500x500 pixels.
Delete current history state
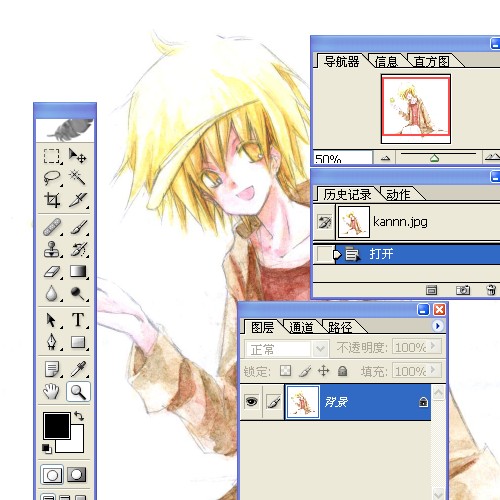click(491, 290)
